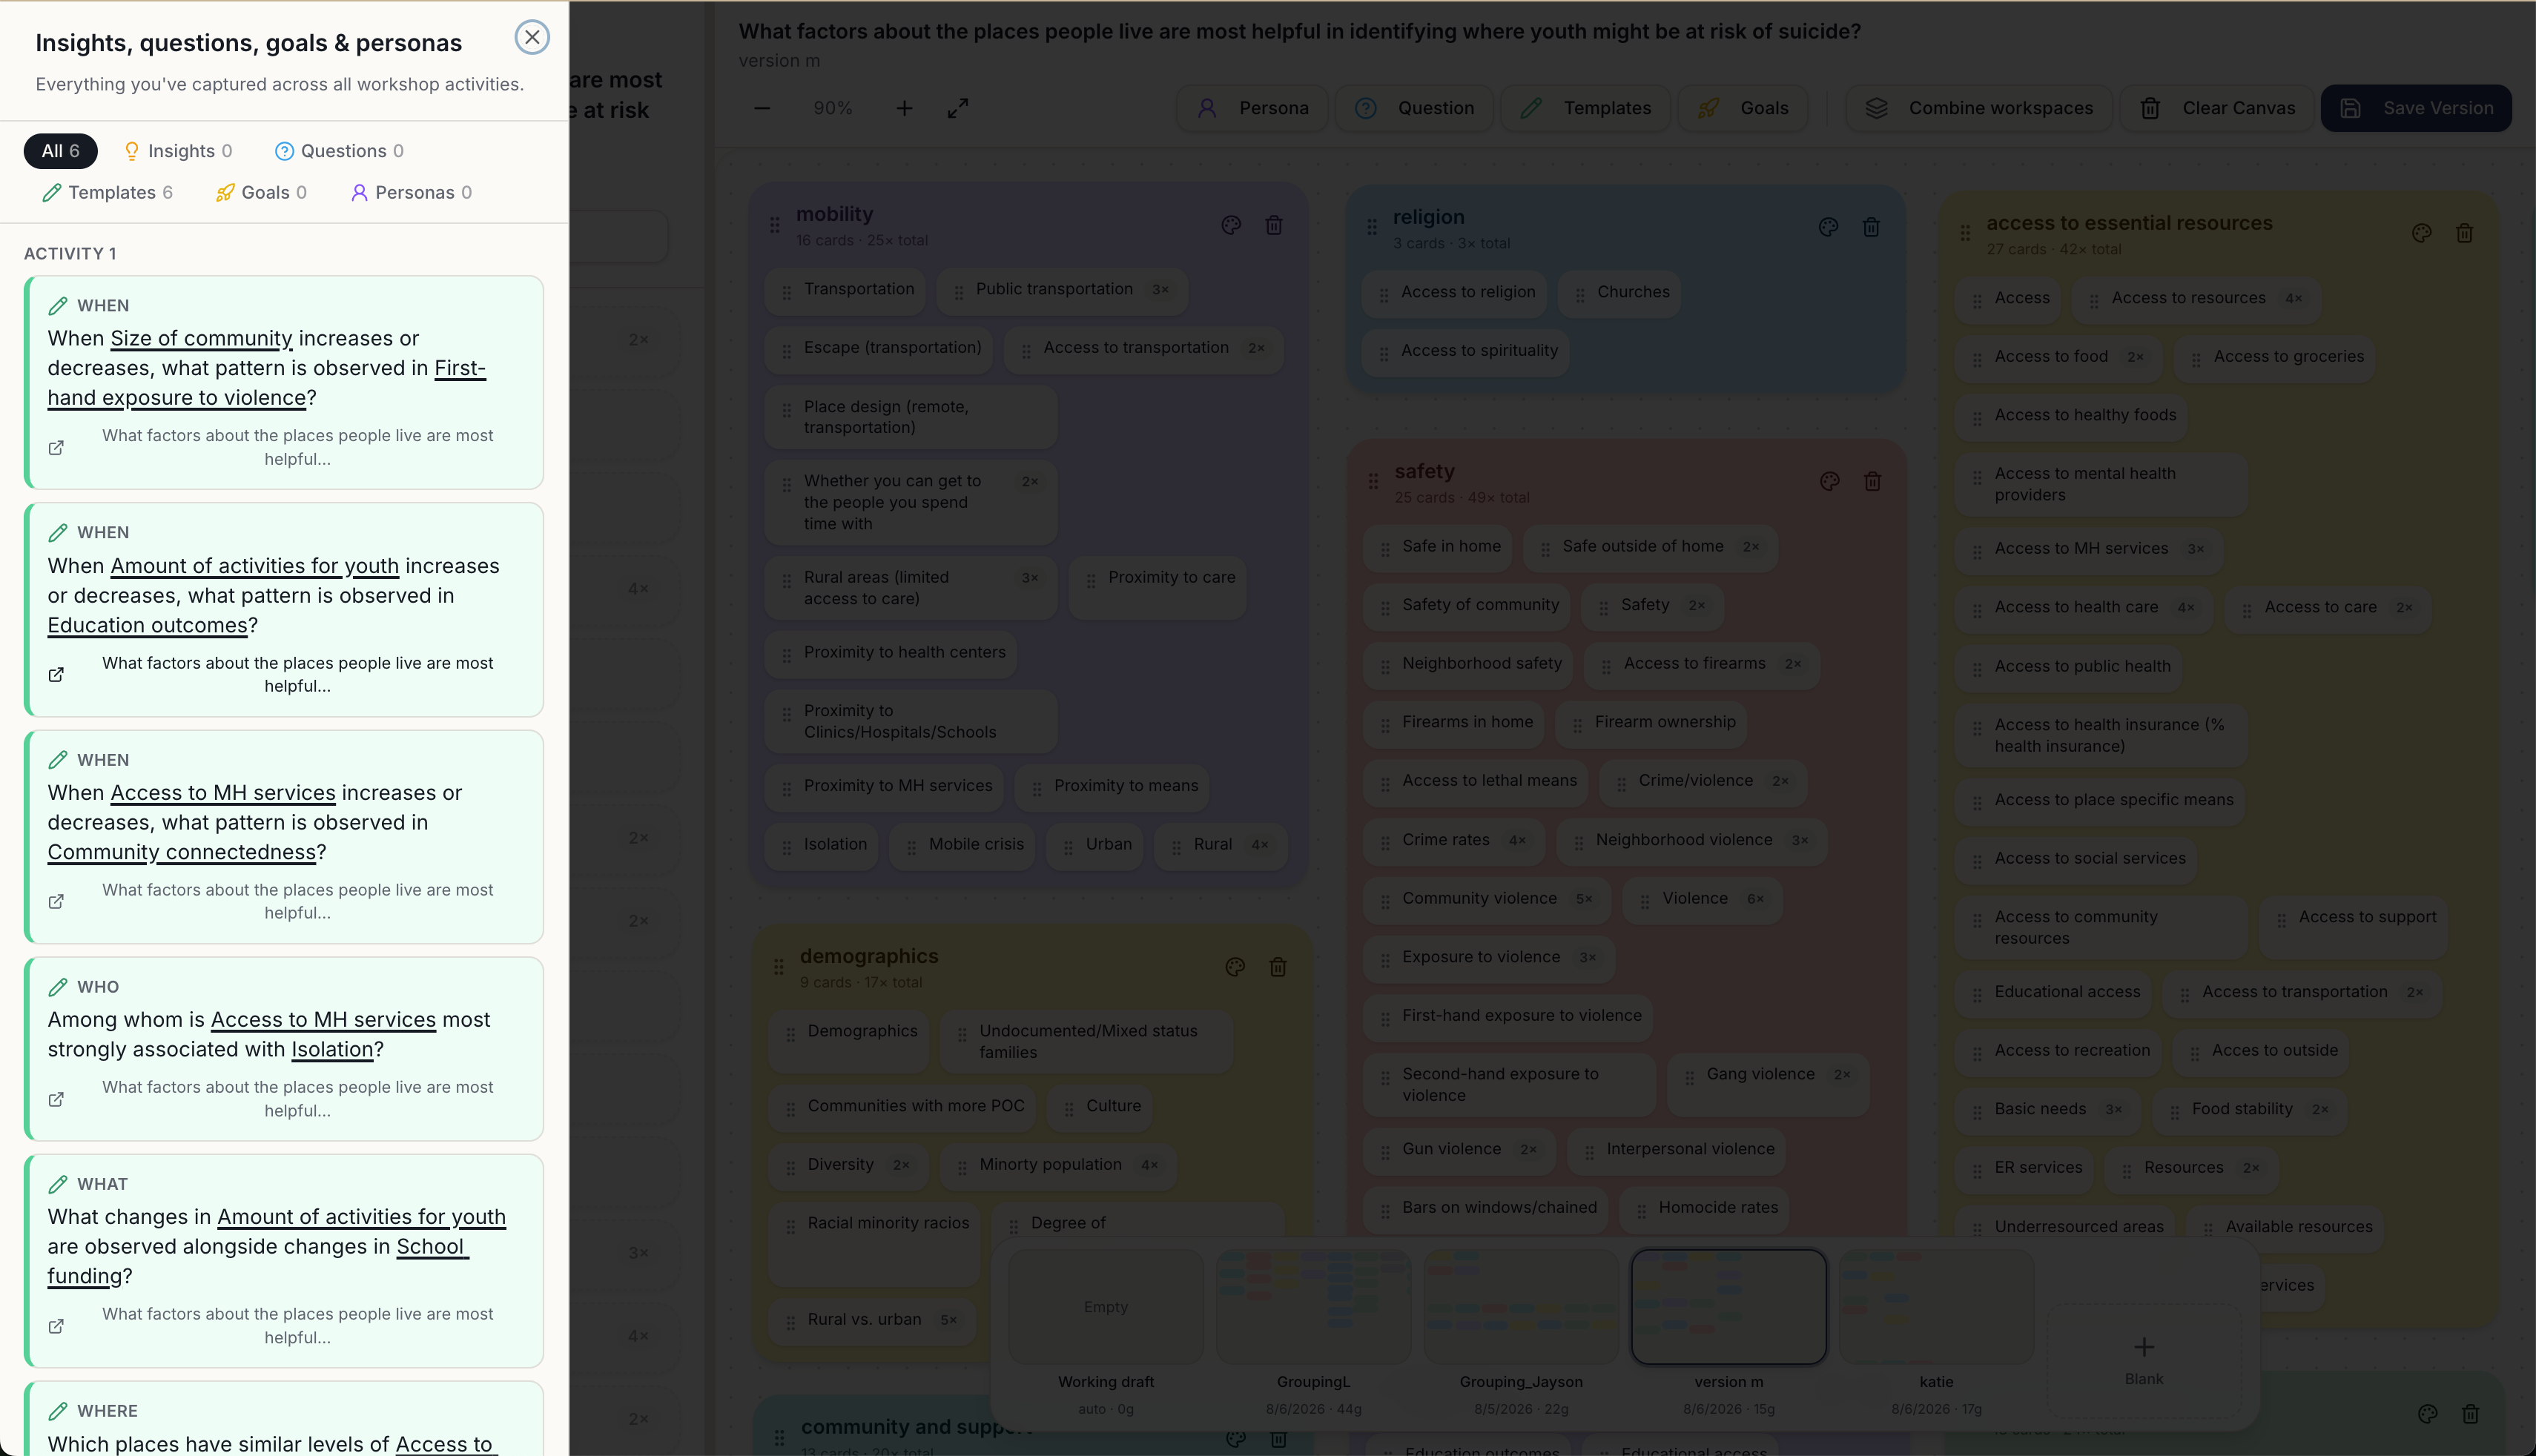Open Templates from the canvas toolbar
This screenshot has height=1456, width=2536.
coord(1586,108)
